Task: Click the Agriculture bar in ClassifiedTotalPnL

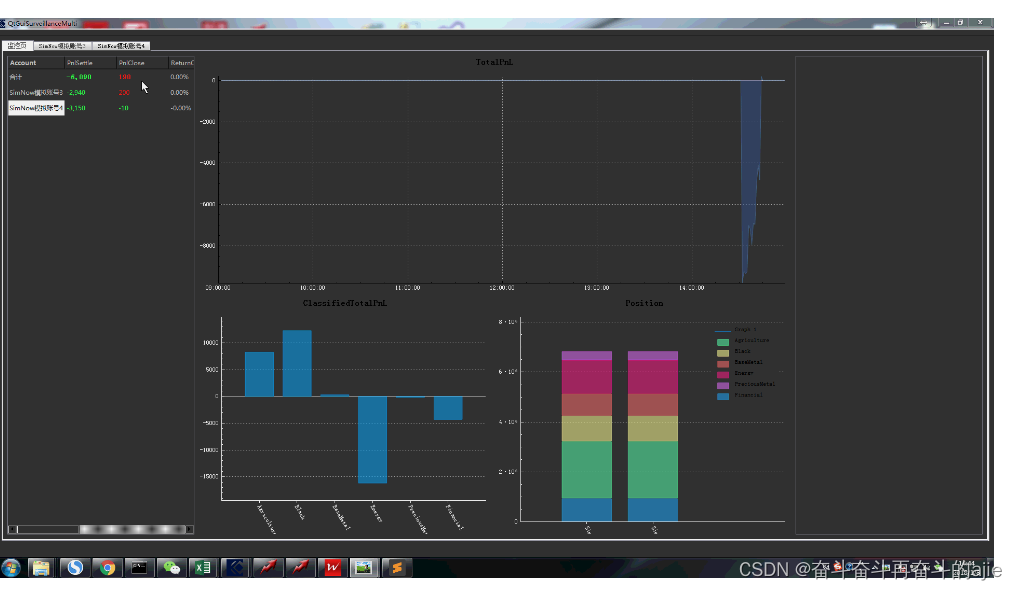Action: pos(259,374)
